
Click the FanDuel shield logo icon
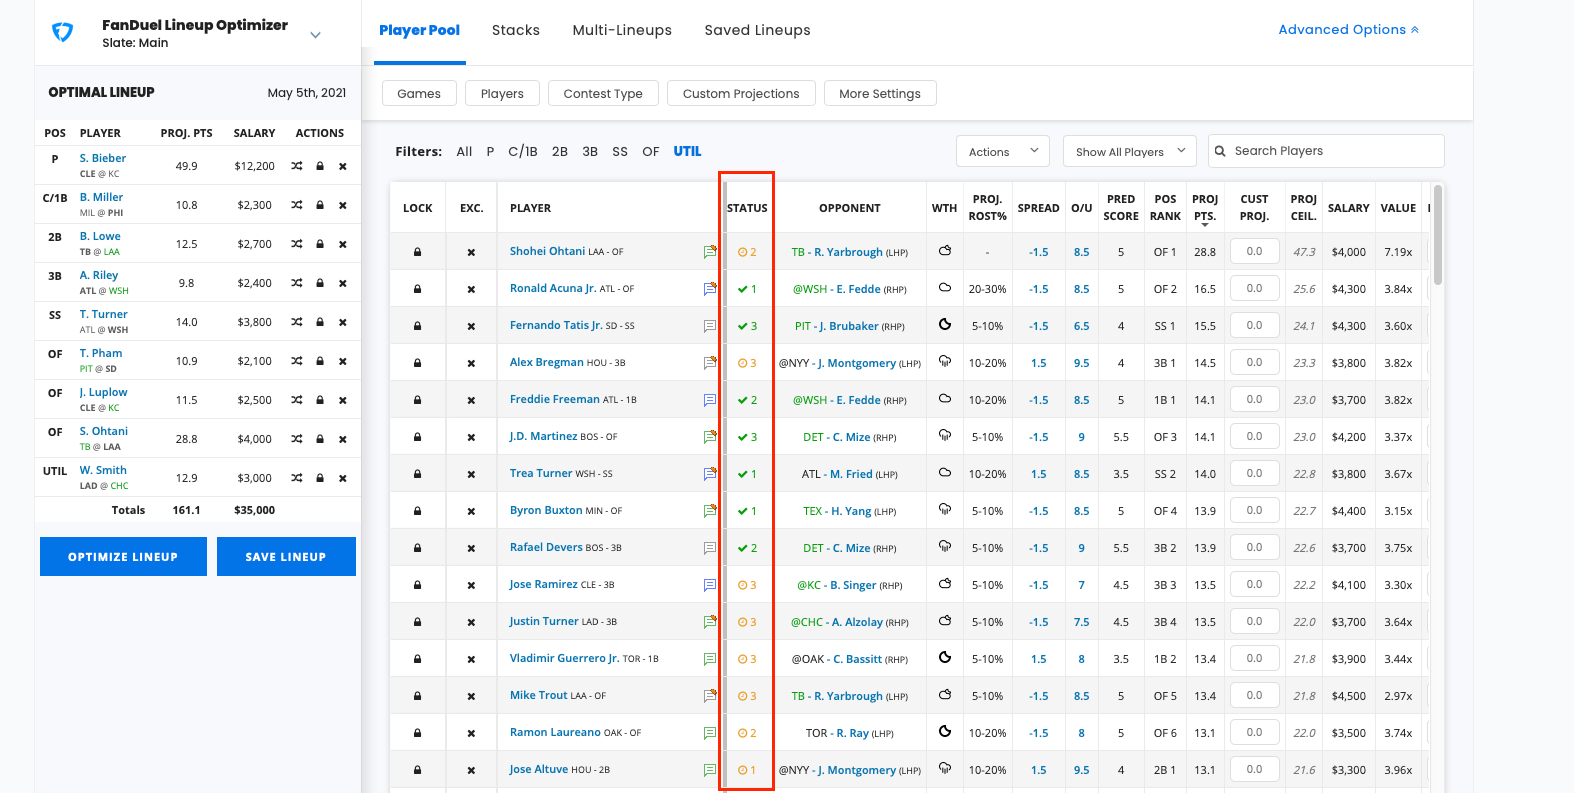pos(62,33)
